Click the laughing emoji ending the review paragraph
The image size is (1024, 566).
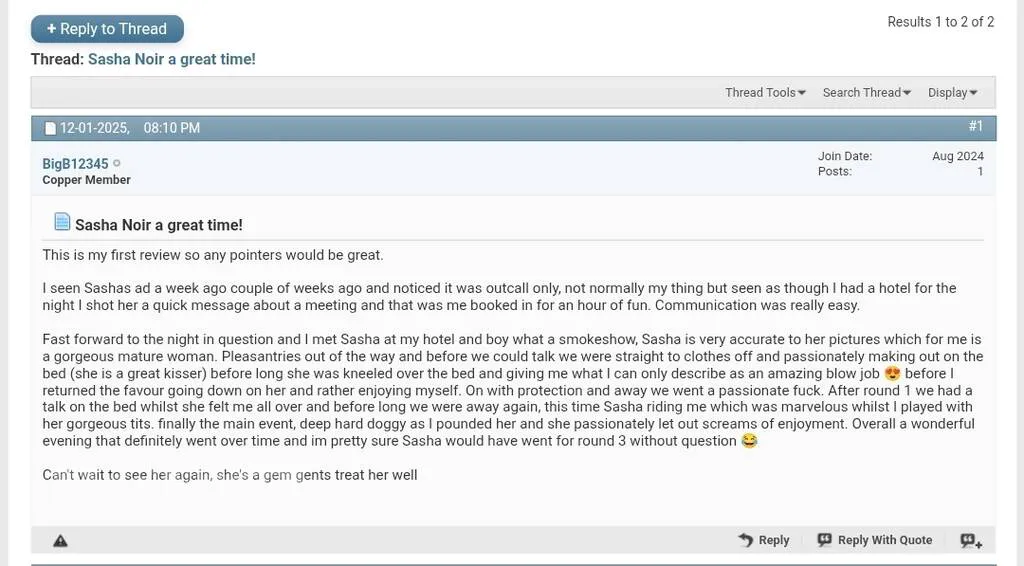[x=749, y=441]
